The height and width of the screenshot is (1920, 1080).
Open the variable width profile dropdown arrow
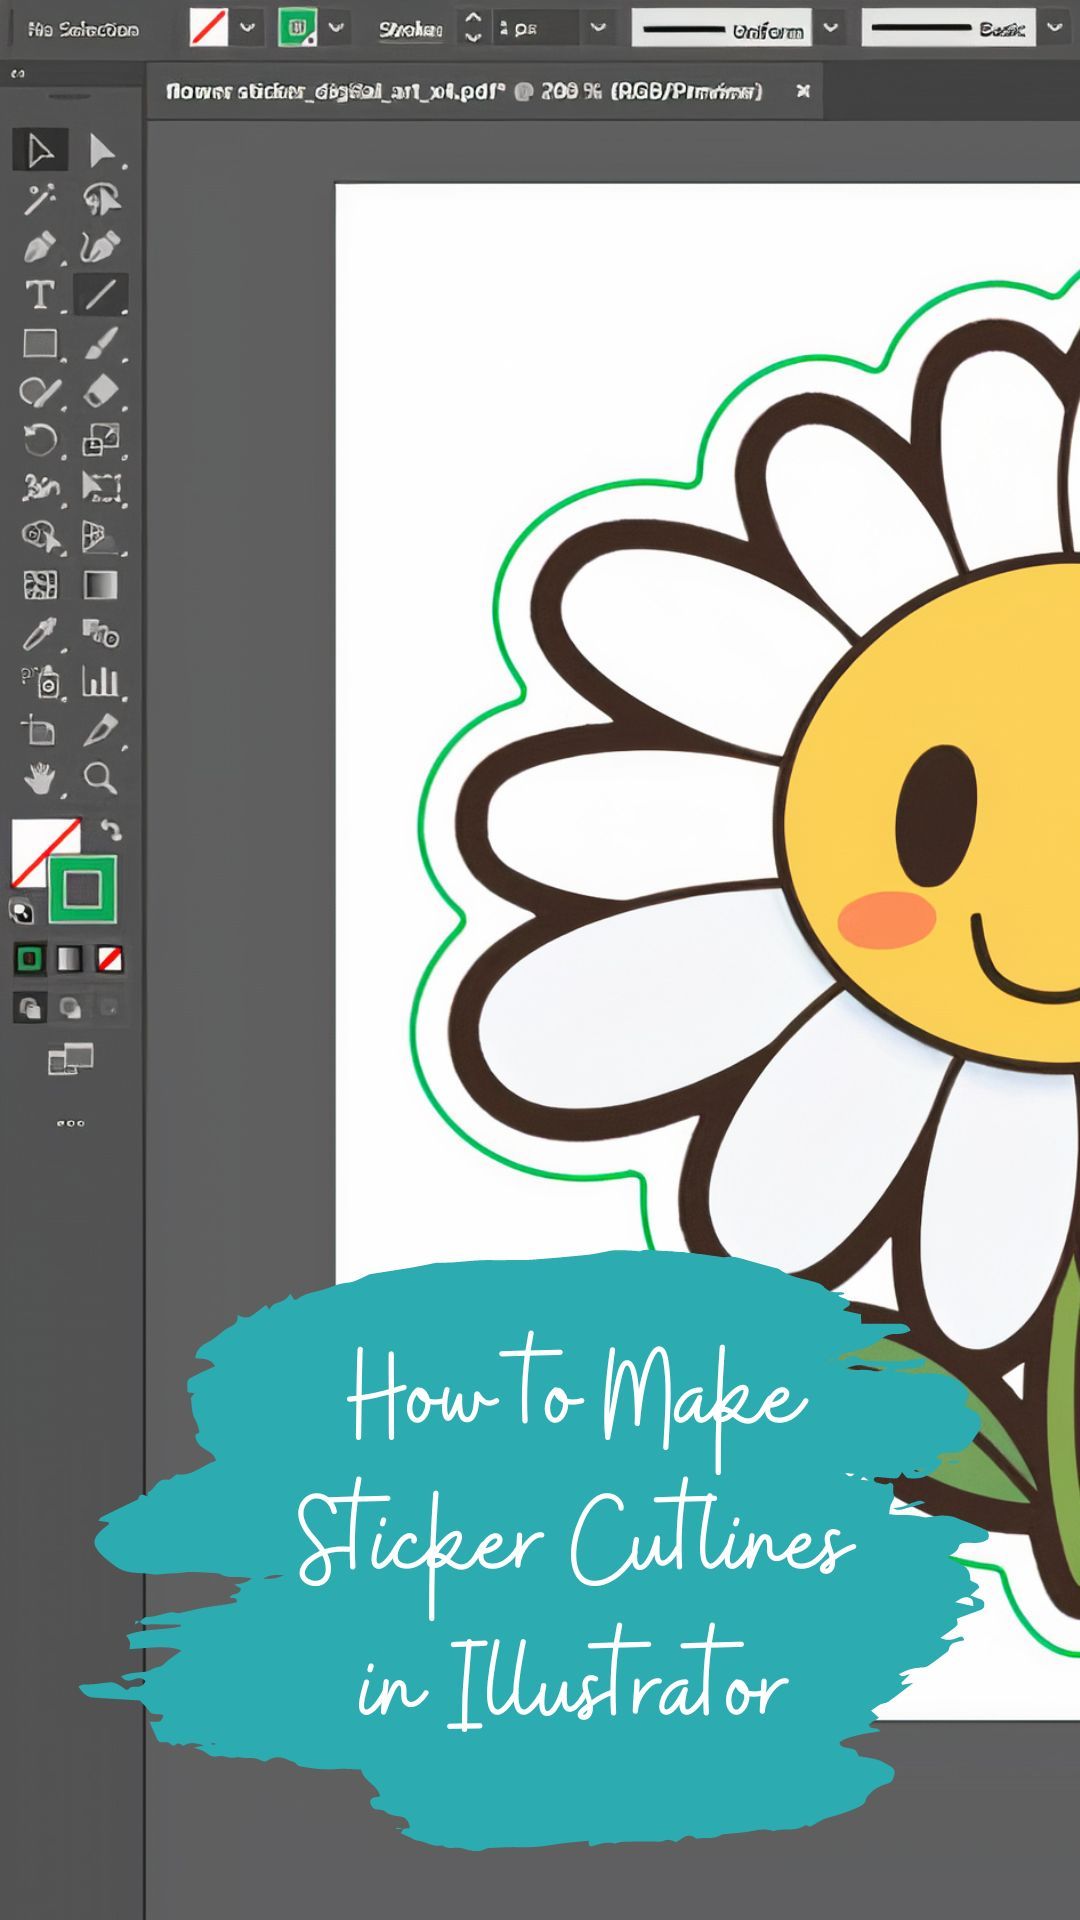pos(830,28)
